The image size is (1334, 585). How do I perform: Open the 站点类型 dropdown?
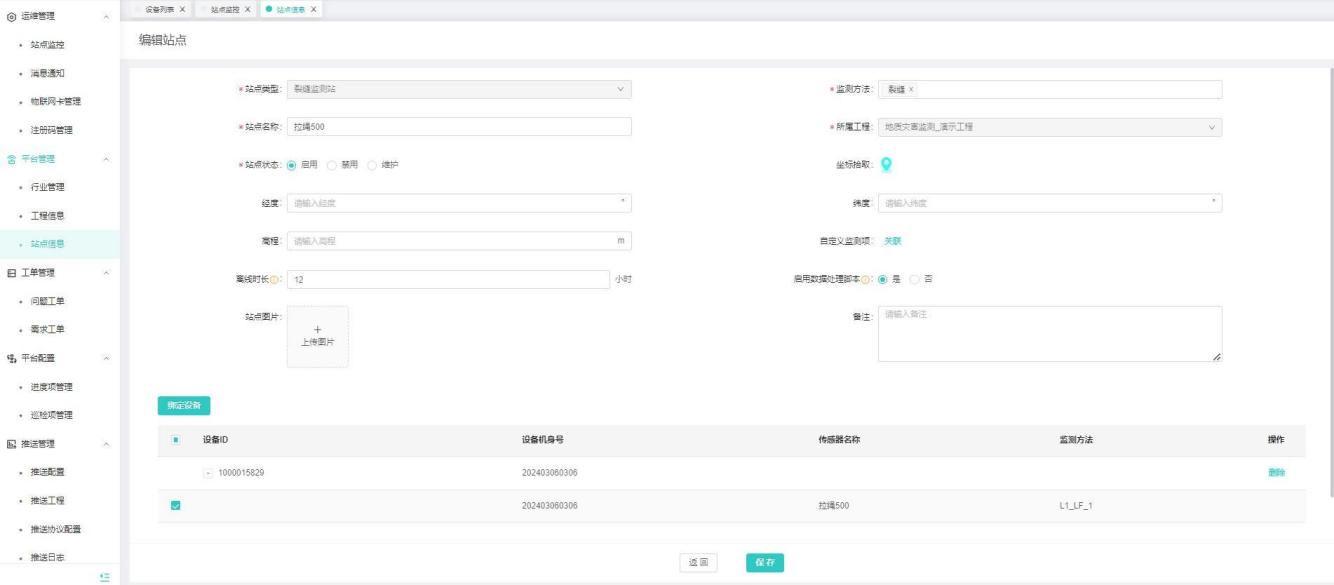coord(459,89)
